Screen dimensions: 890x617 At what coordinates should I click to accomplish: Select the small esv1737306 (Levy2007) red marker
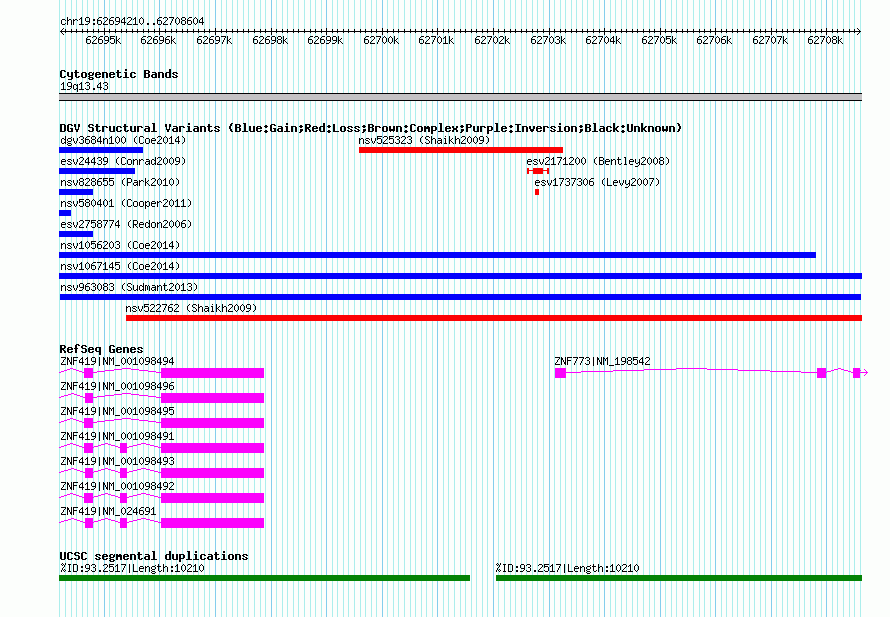point(537,192)
